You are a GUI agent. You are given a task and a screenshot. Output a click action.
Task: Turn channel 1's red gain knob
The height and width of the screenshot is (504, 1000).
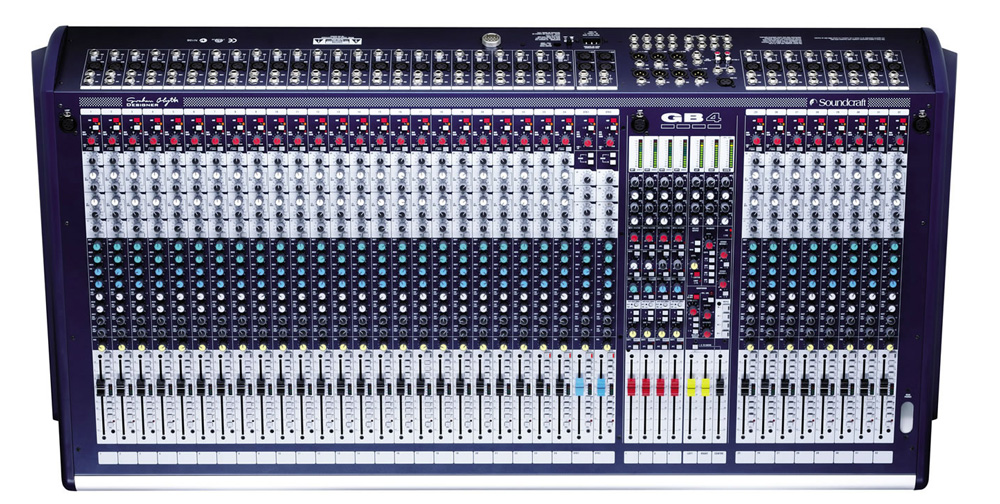92,141
